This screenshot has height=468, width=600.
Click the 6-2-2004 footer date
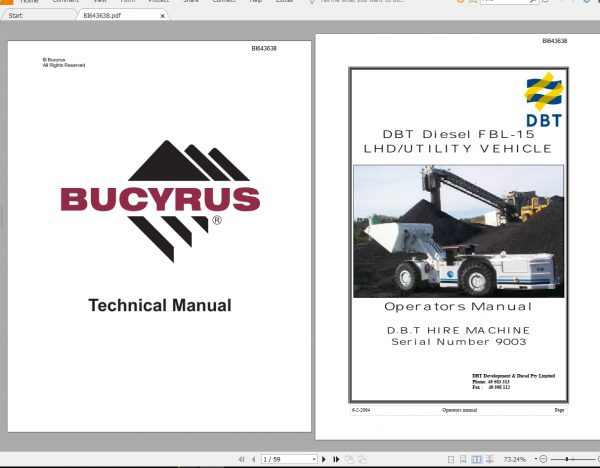click(361, 410)
